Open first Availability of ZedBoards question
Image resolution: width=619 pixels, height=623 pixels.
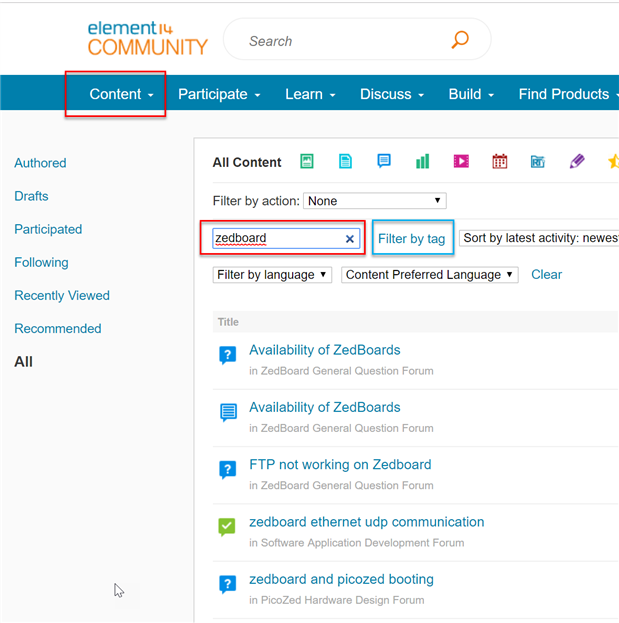[x=325, y=350]
